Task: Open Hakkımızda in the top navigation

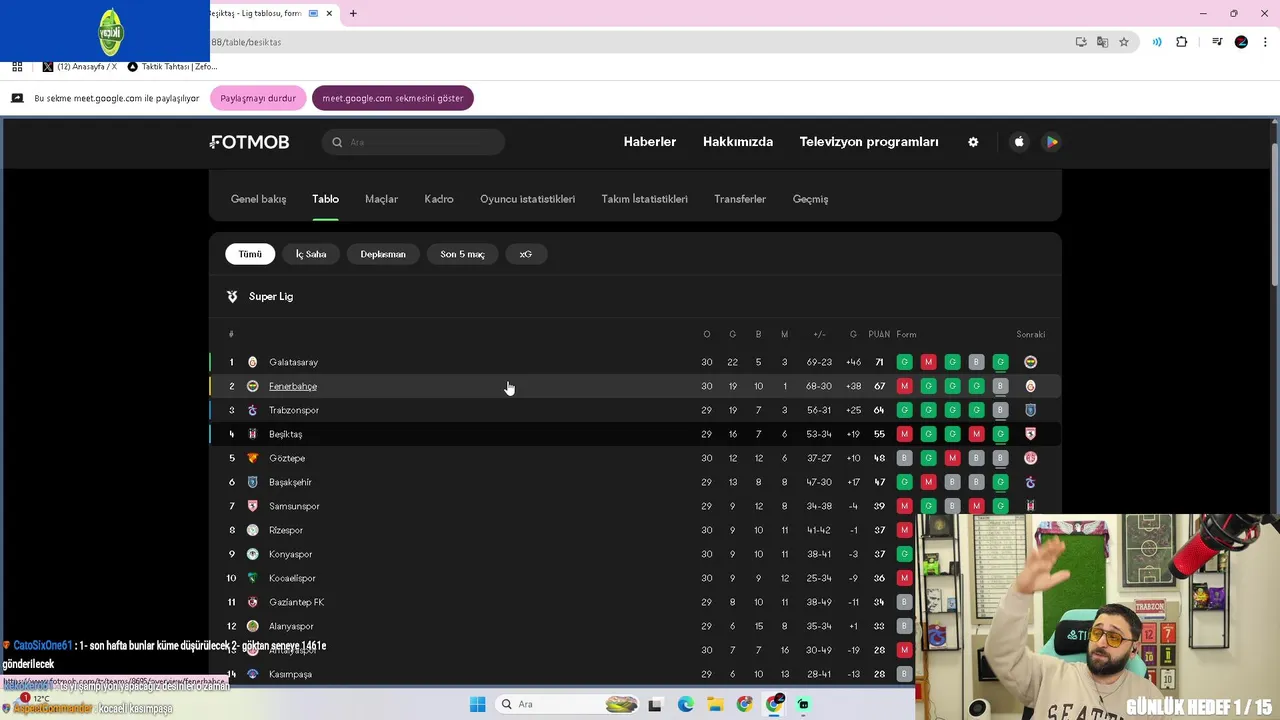Action: [738, 142]
